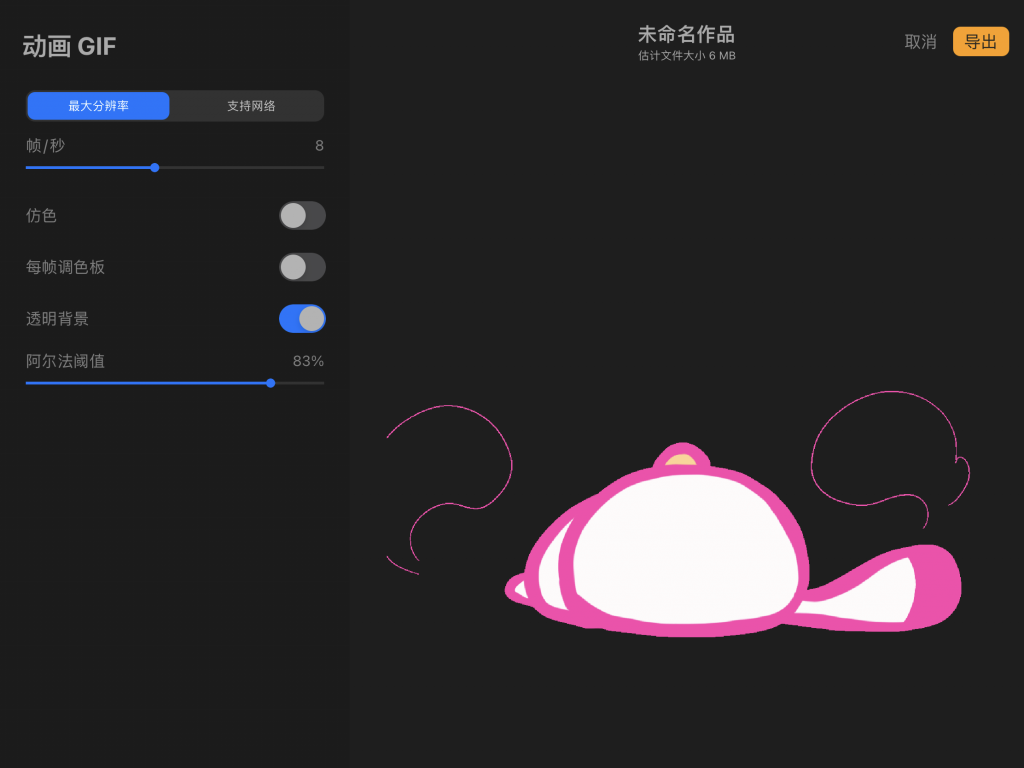This screenshot has height=768, width=1024.
Task: Click the frames per second value 8
Action: [319, 146]
